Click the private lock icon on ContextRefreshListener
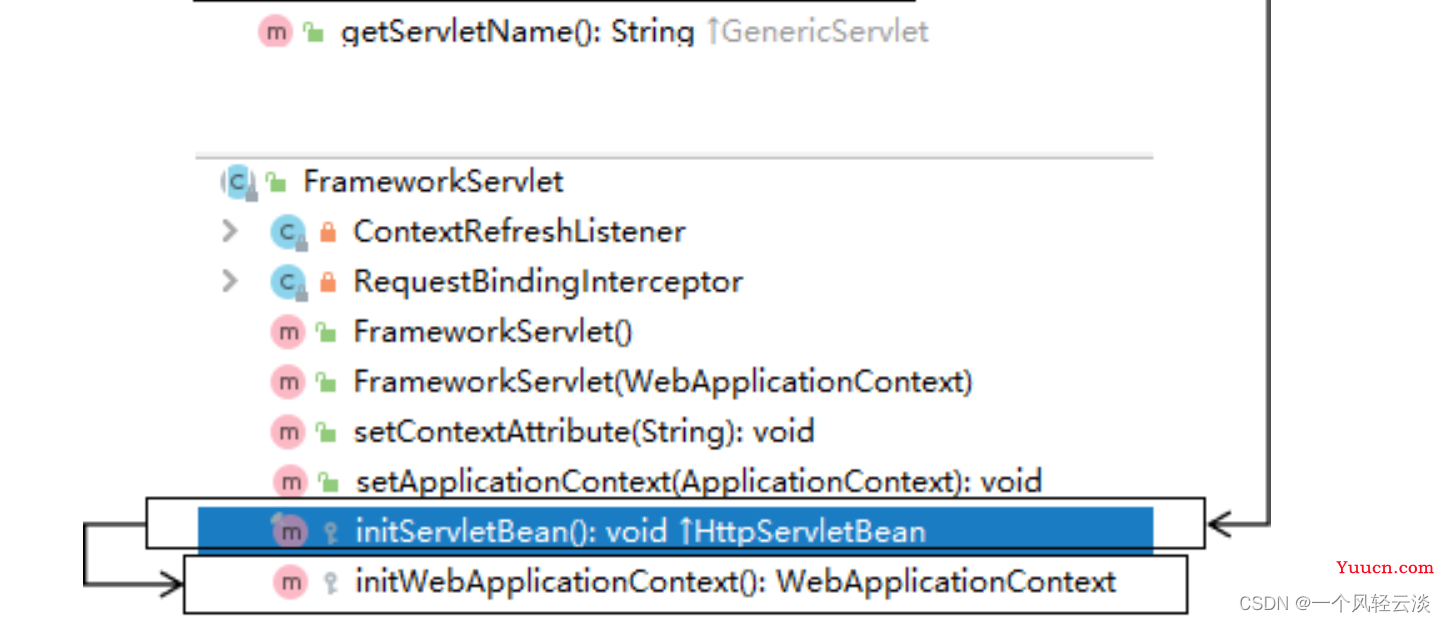This screenshot has height=622, width=1446. tap(327, 232)
